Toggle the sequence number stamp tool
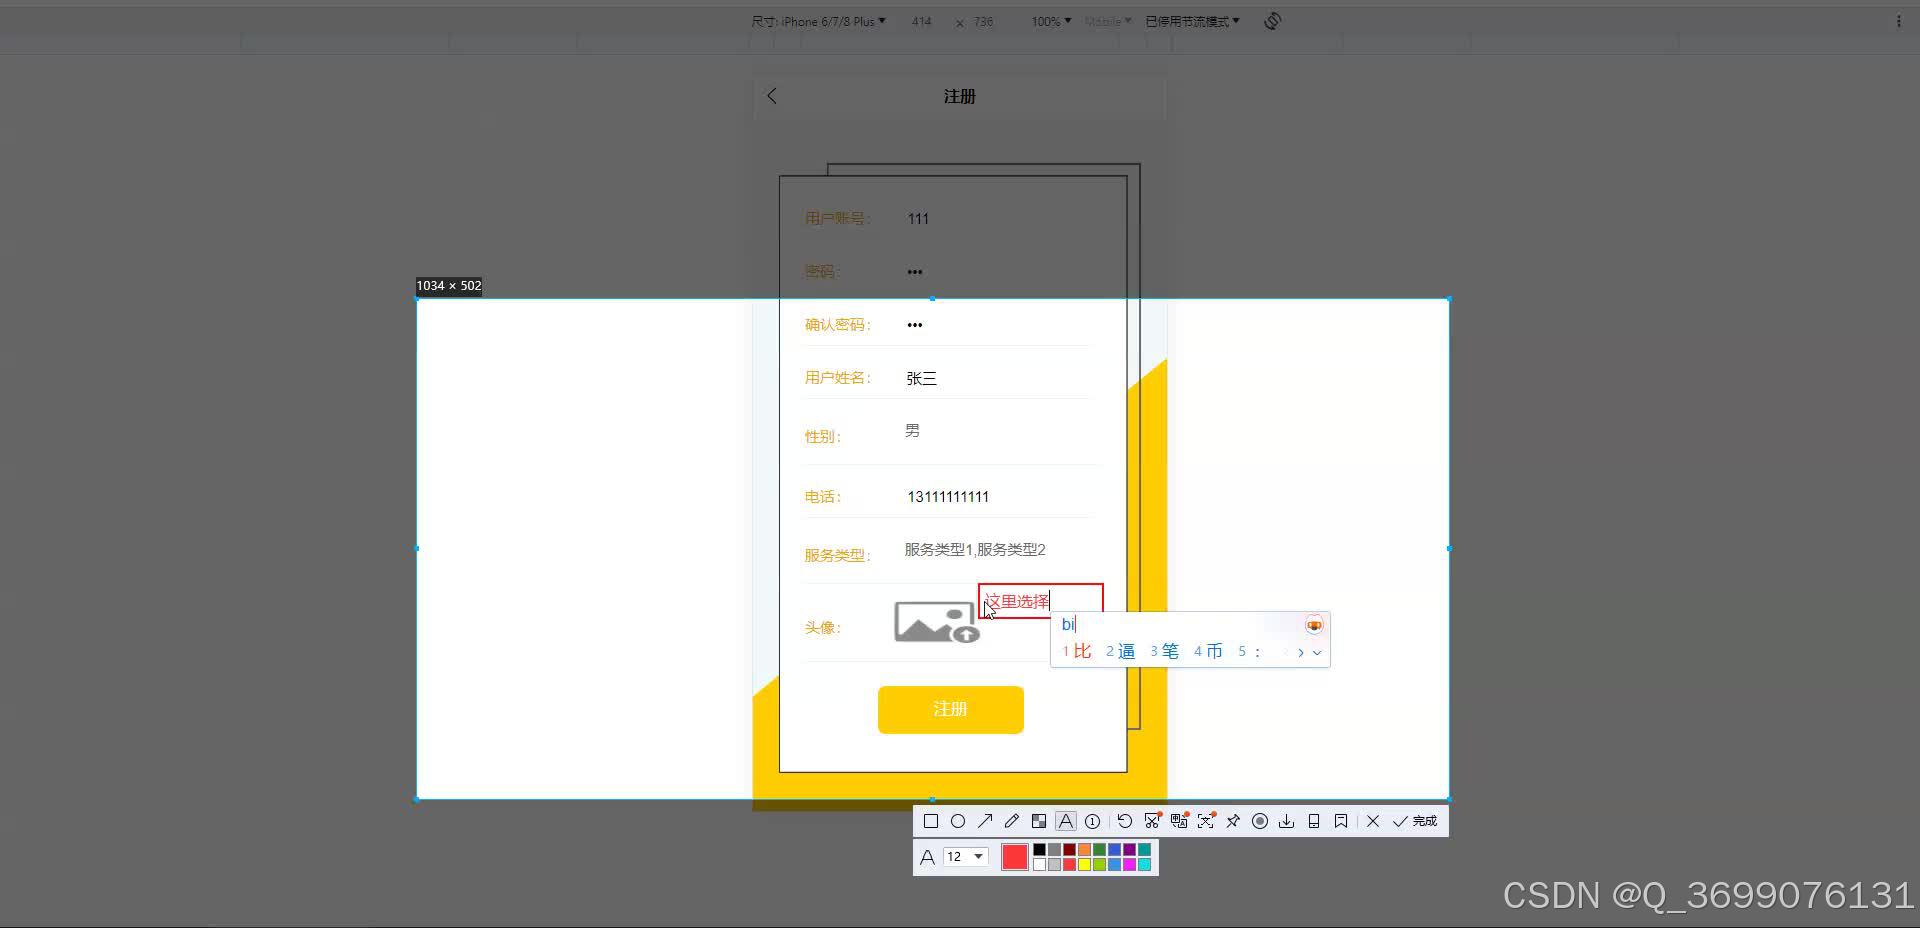Image resolution: width=1920 pixels, height=928 pixels. [x=1093, y=821]
